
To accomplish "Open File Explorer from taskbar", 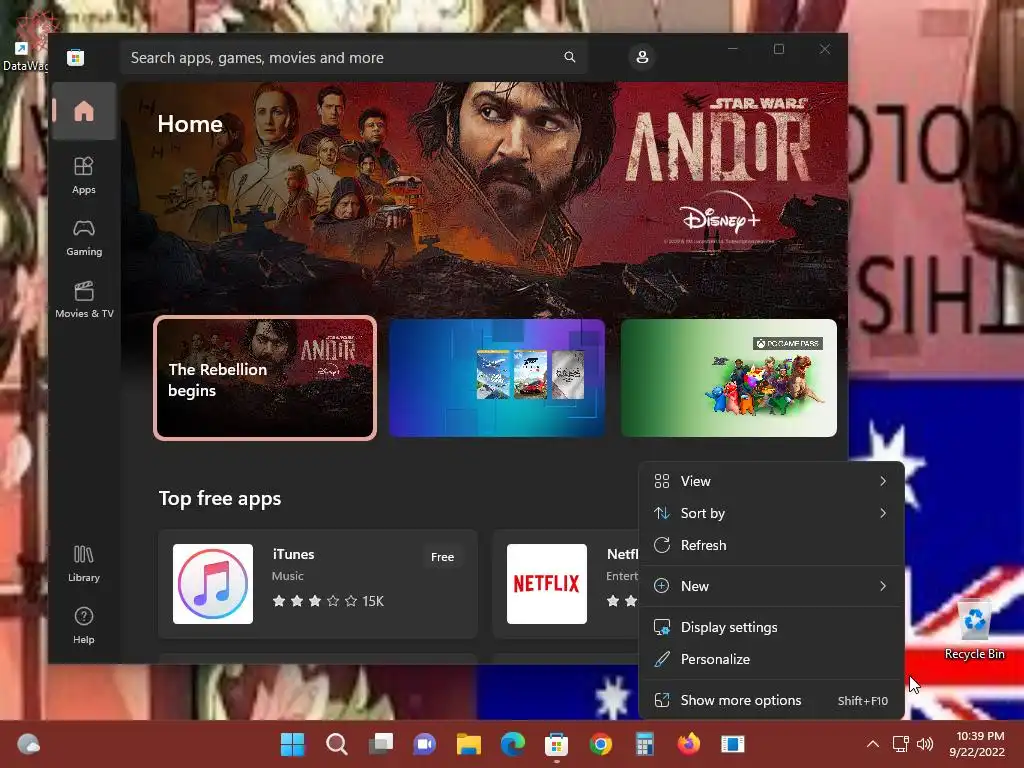I will 468,744.
